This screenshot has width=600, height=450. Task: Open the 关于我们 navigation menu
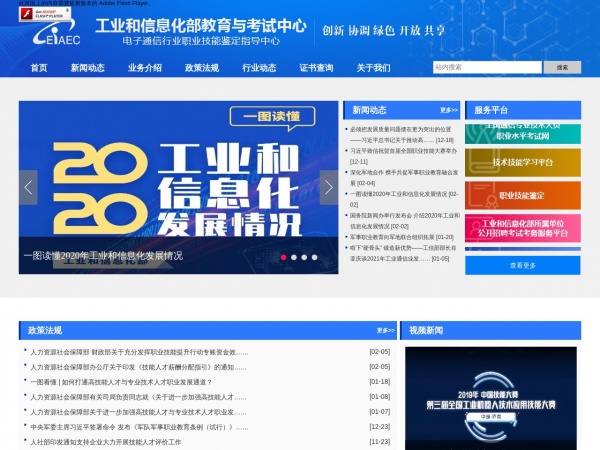pos(373,68)
